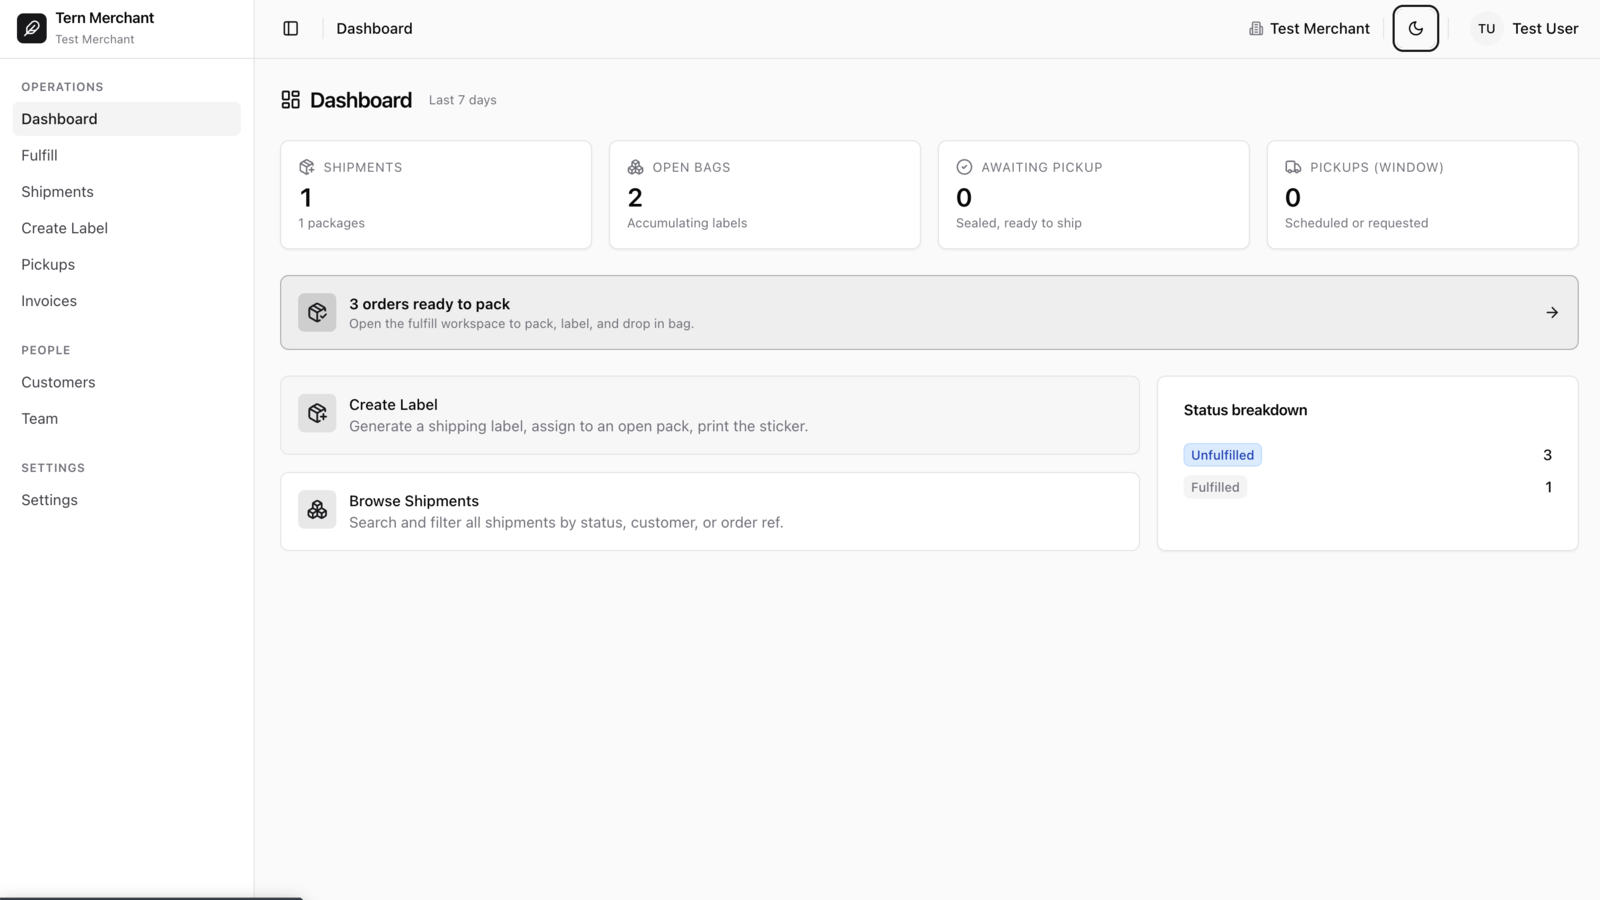
Task: Open the Test Merchant switcher in header
Action: (x=1309, y=28)
